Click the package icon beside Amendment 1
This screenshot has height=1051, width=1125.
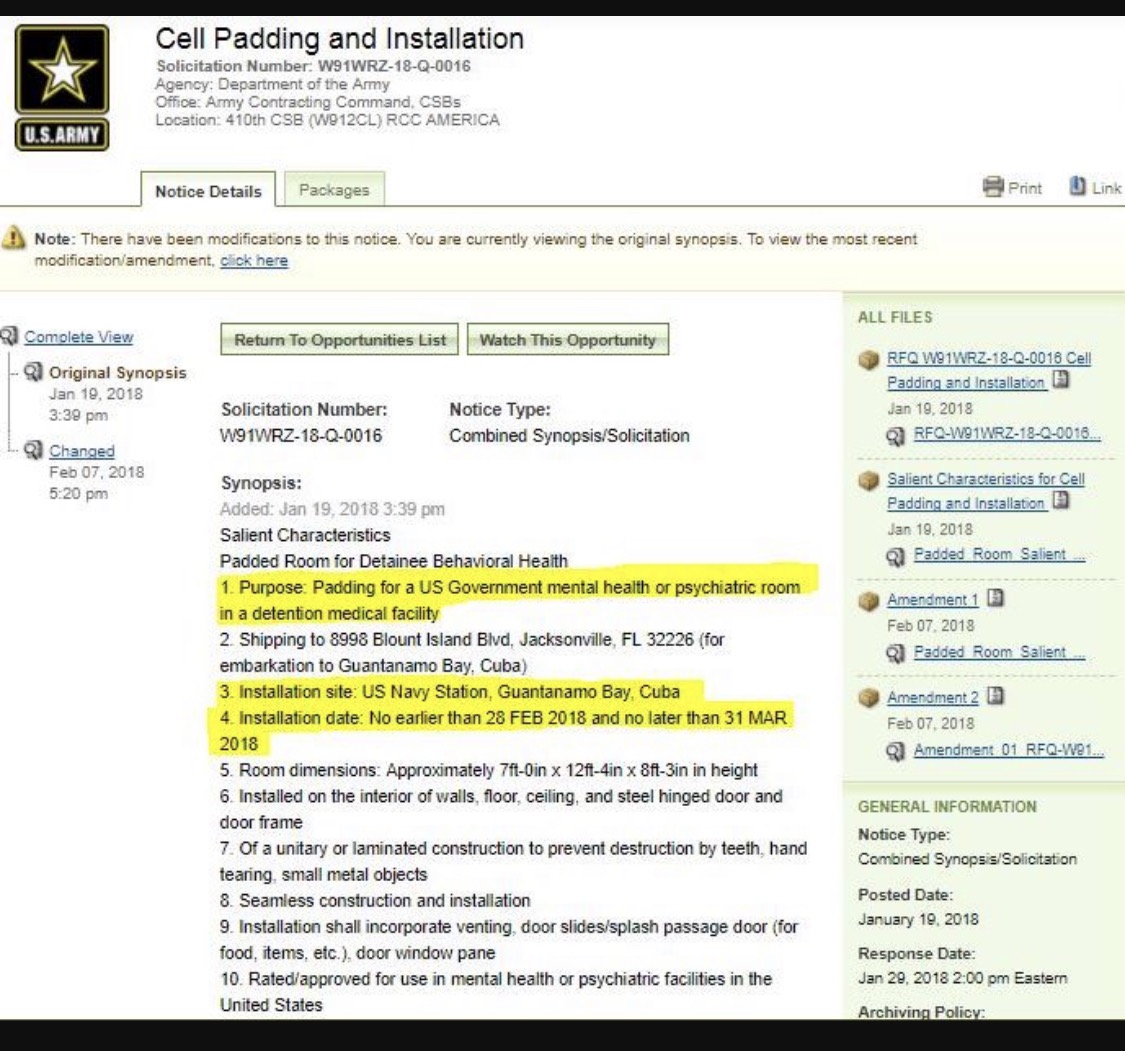point(870,600)
